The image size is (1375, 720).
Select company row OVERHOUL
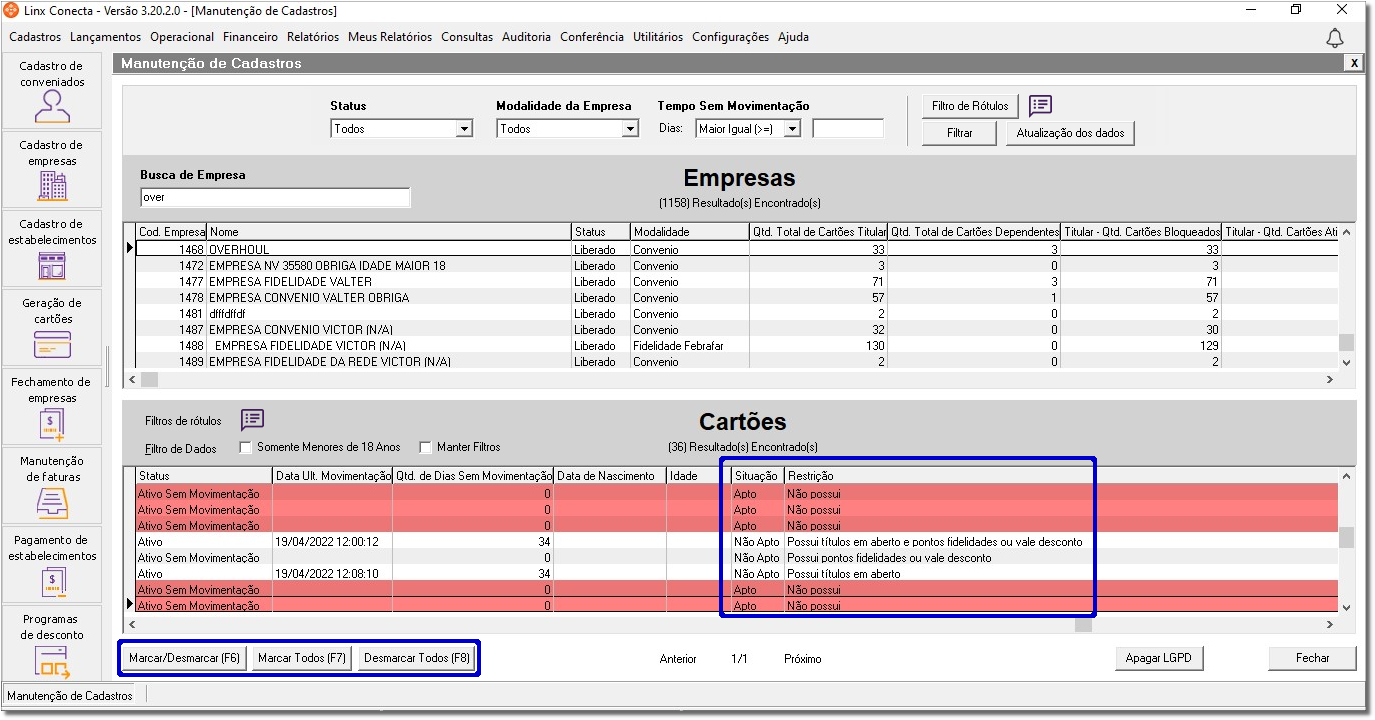pos(737,250)
